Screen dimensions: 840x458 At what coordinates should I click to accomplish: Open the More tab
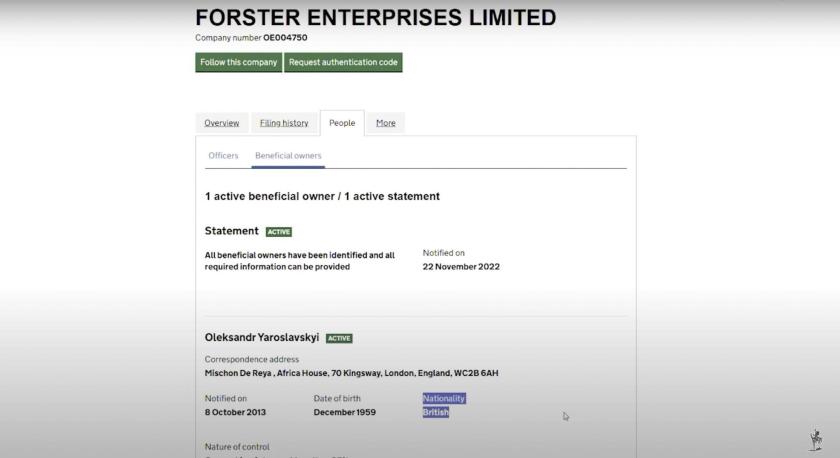[x=386, y=123]
